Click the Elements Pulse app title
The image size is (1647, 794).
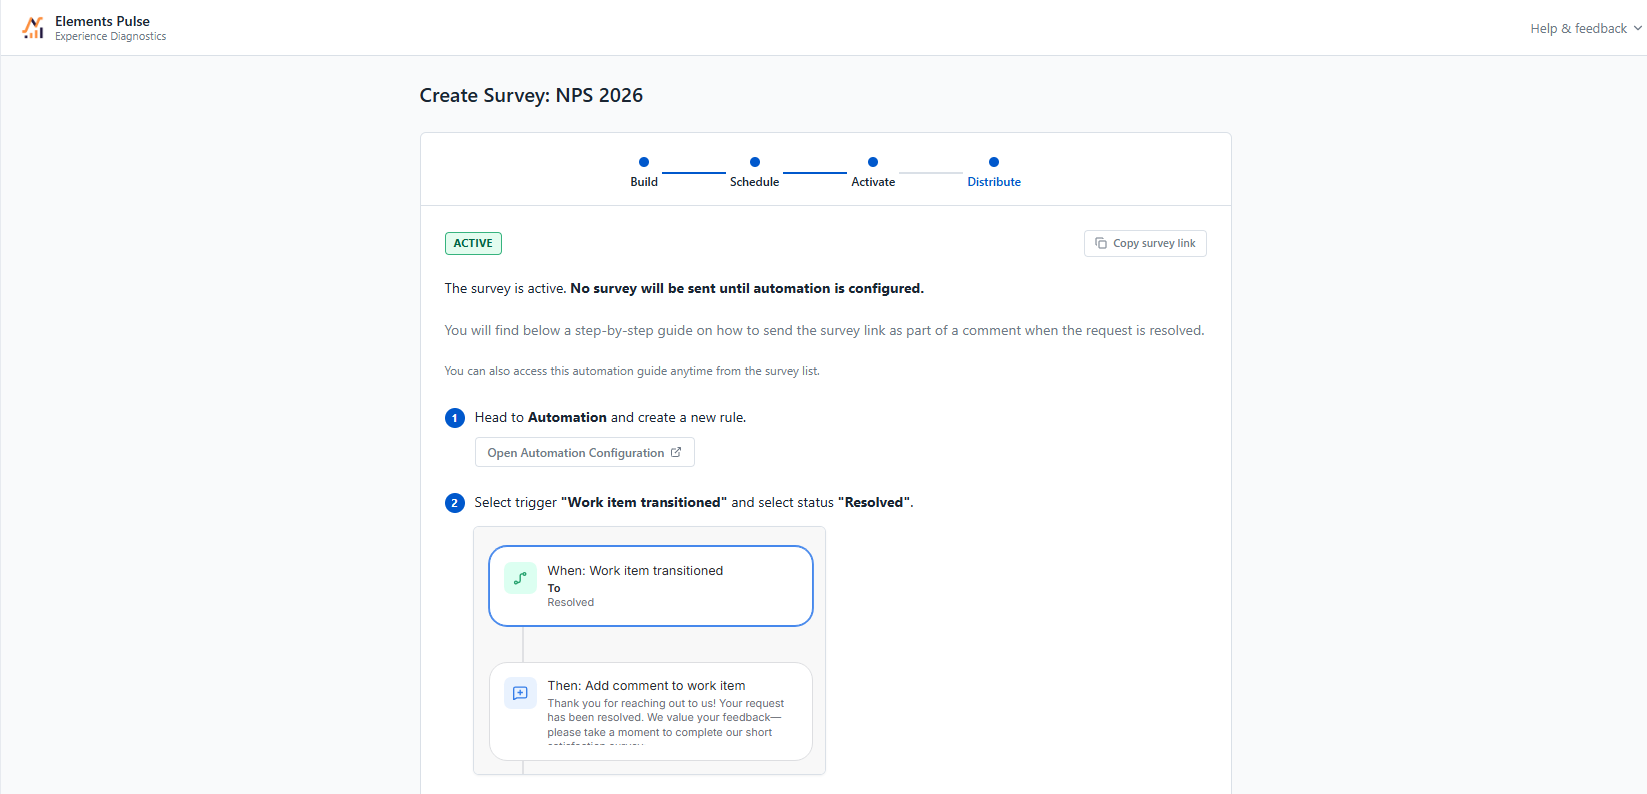pos(102,21)
